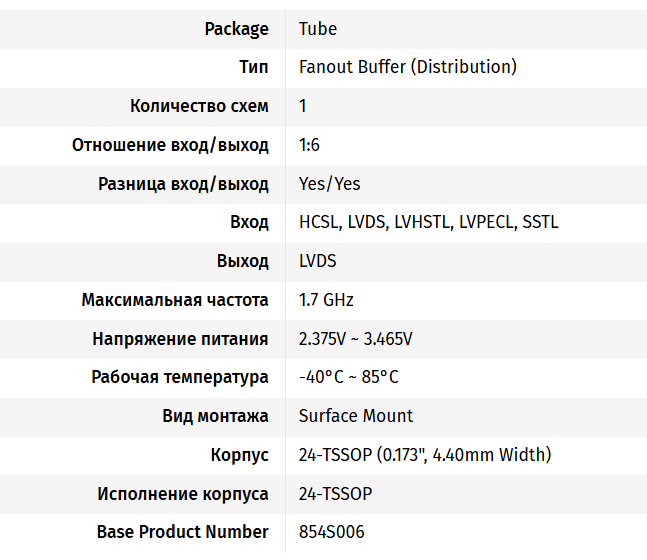Click the "Surface Mount" mounting value
This screenshot has height=560, width=647.
(x=355, y=416)
